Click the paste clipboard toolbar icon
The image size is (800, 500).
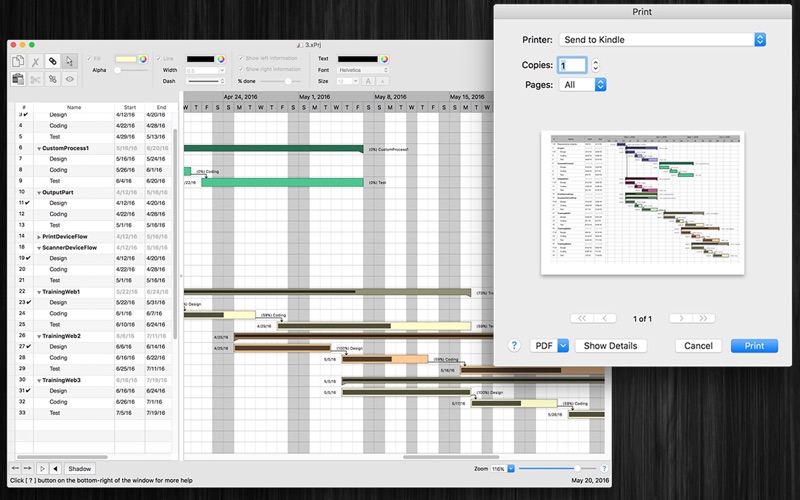pyautogui.click(x=18, y=78)
